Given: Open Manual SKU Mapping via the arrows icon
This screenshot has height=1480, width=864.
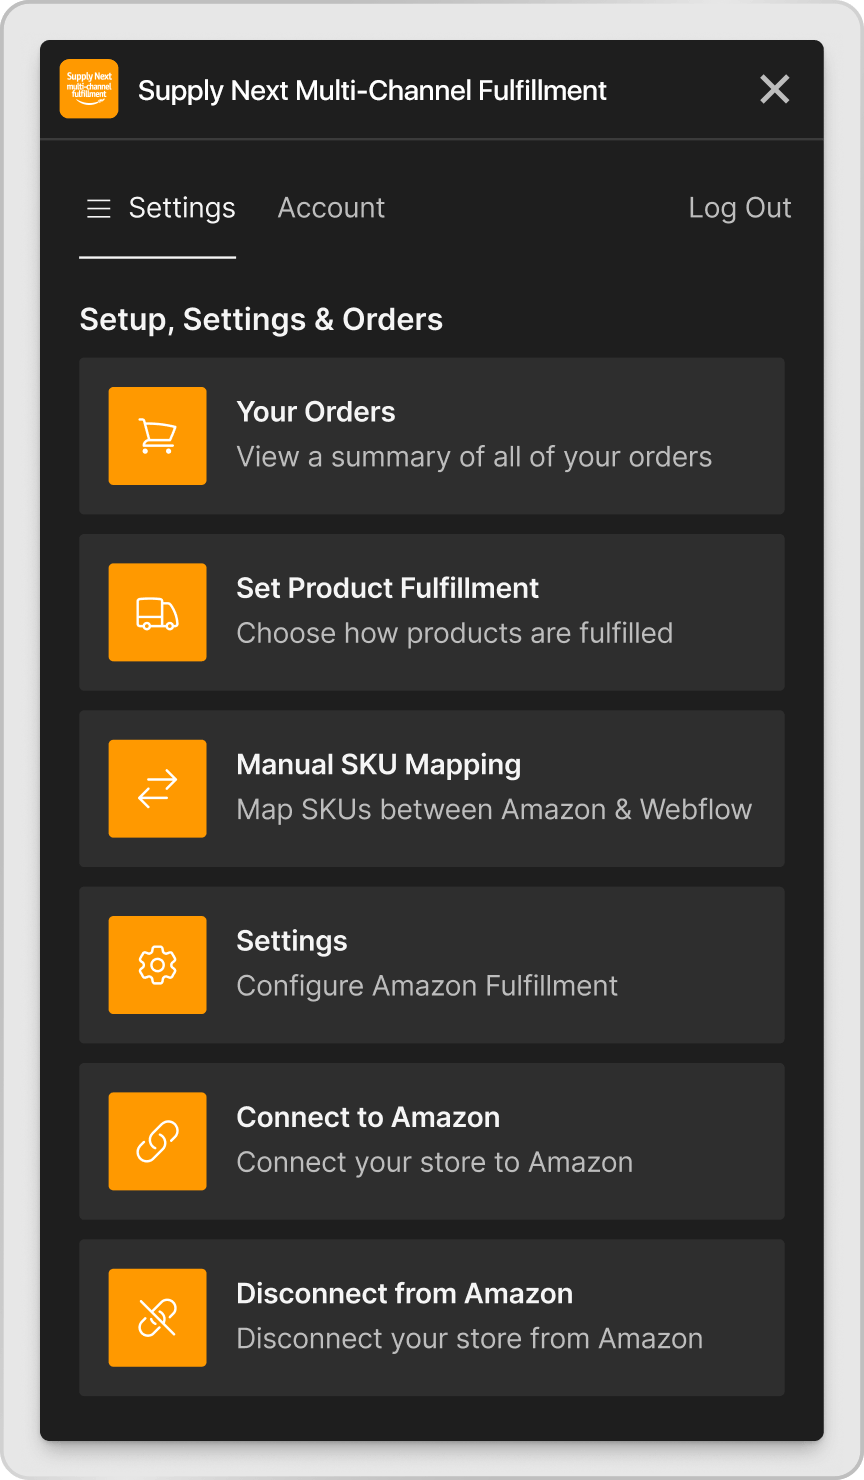Looking at the screenshot, I should [157, 789].
